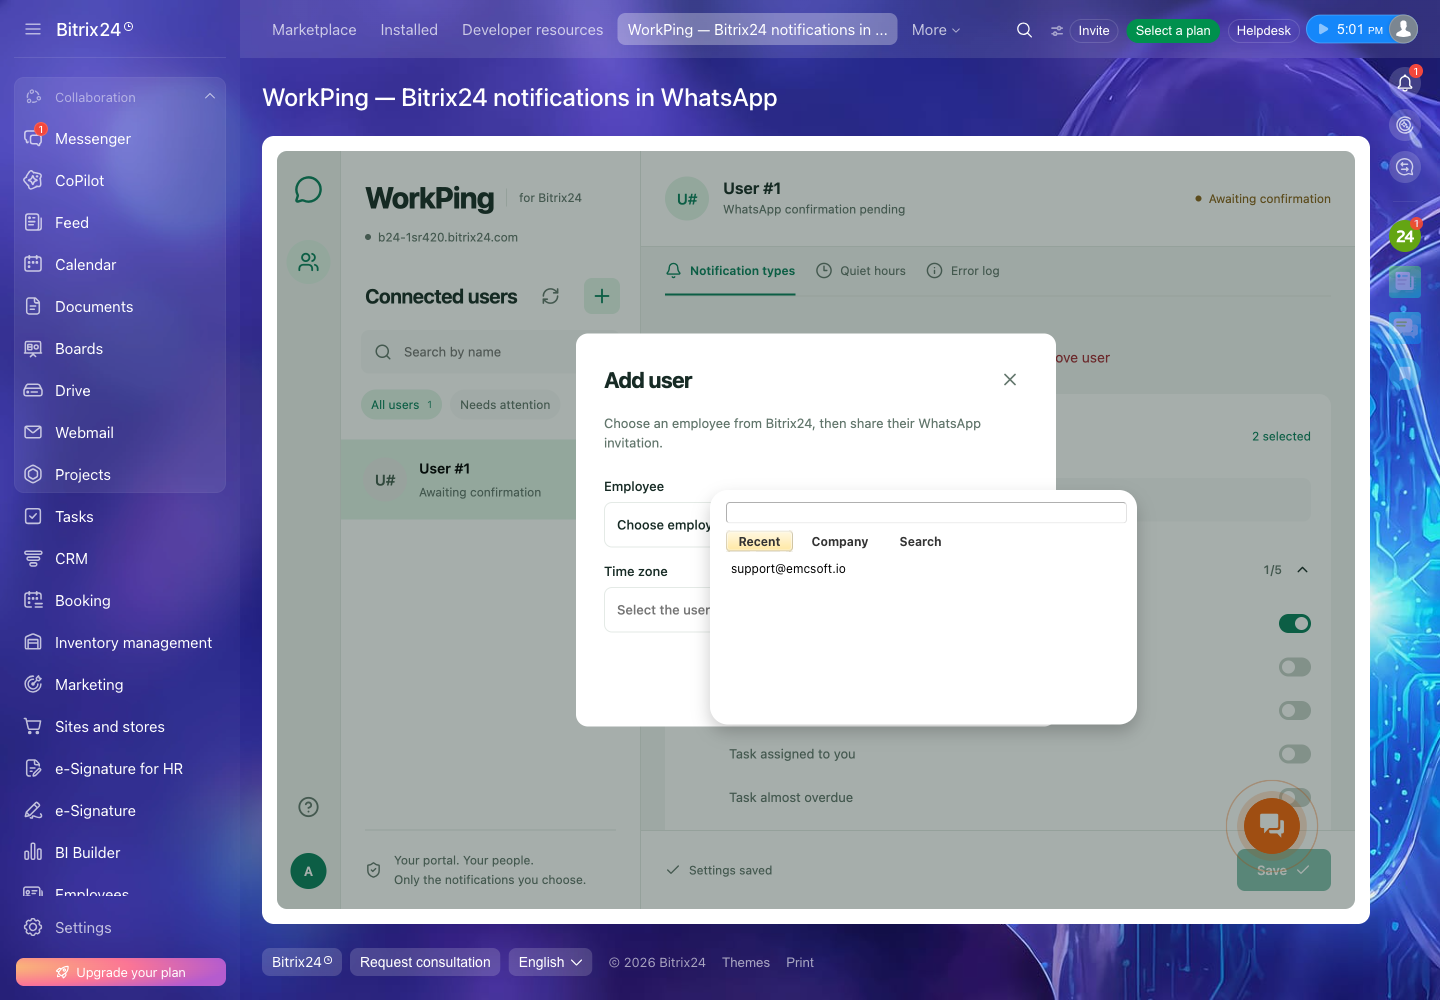Open the WorkPing help question icon
This screenshot has width=1440, height=1000.
[x=308, y=807]
